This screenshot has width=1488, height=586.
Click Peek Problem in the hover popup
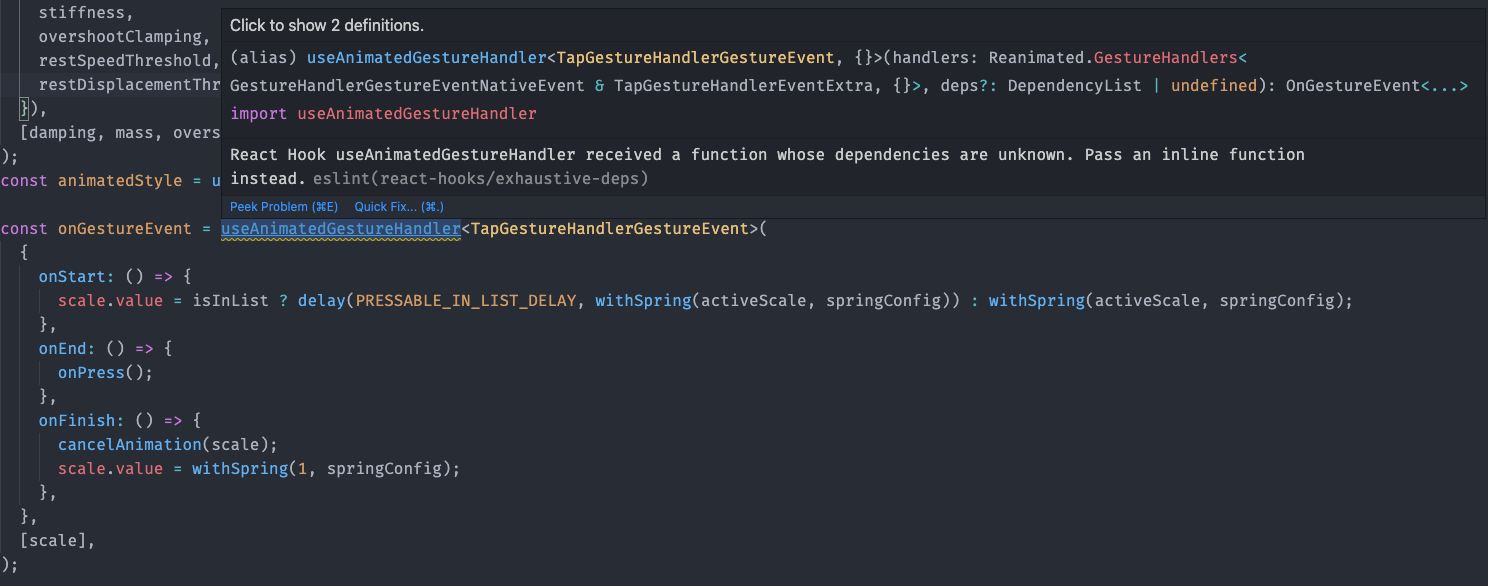[x=283, y=206]
